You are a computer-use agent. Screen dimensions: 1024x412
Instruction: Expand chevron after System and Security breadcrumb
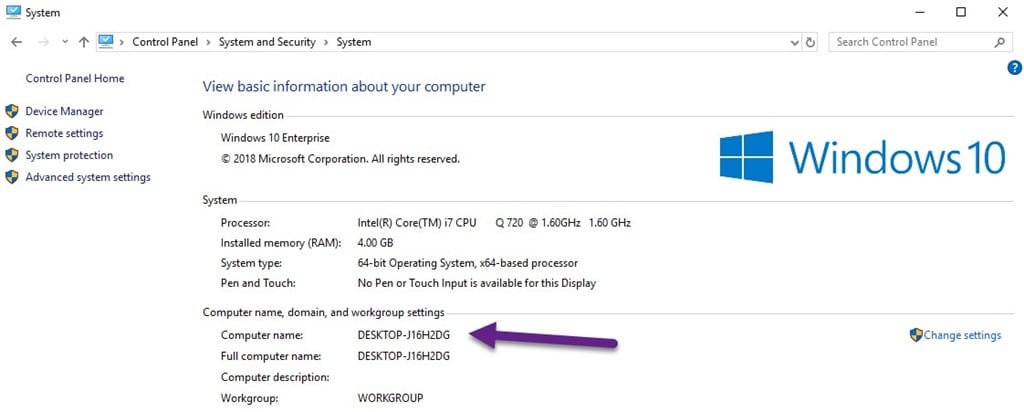[326, 42]
